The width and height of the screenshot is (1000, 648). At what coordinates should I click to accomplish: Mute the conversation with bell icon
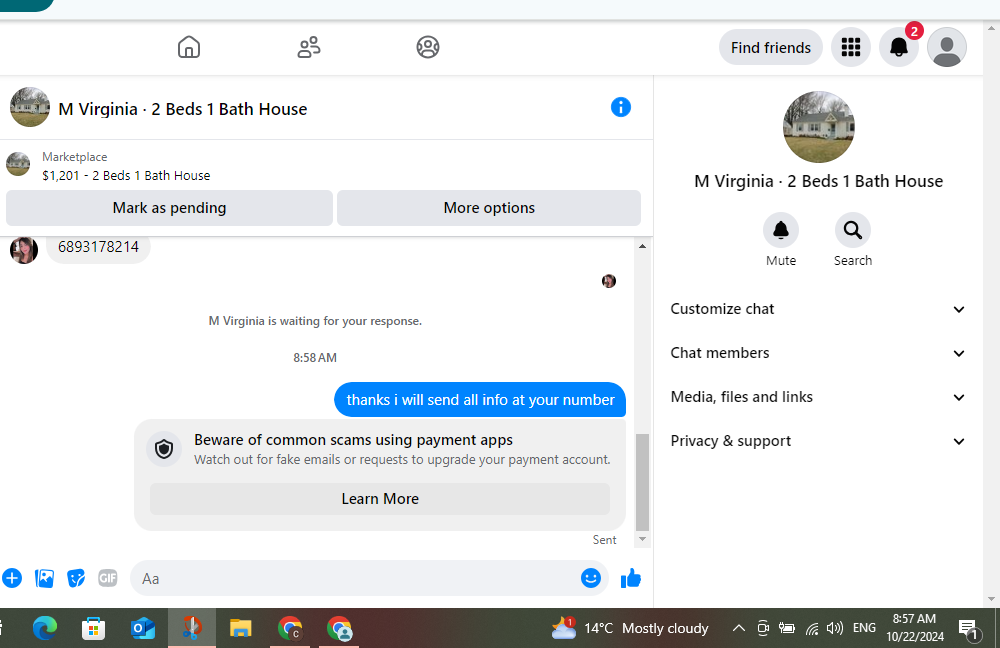[x=781, y=230]
